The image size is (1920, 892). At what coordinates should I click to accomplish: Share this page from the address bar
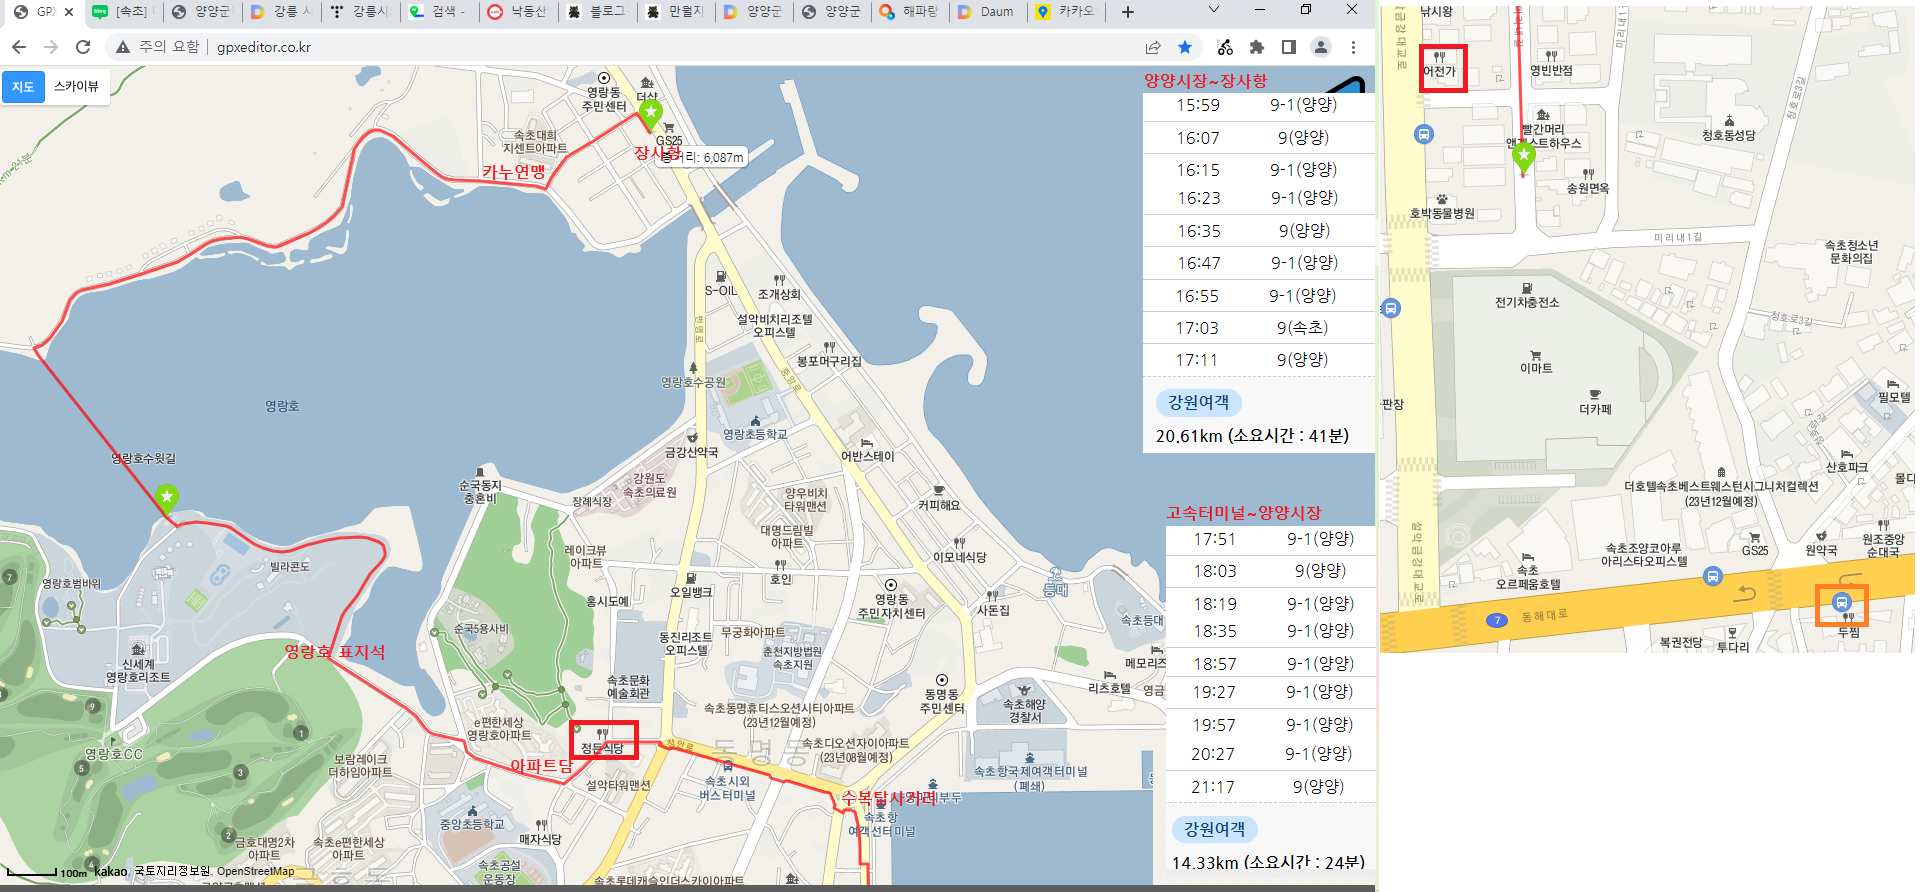1153,47
